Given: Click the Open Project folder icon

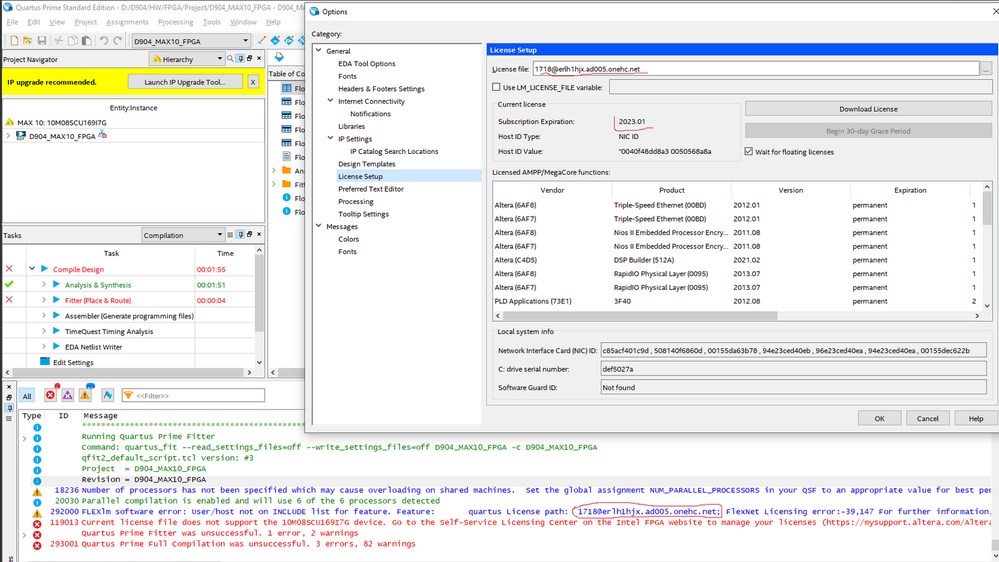Looking at the screenshot, I should click(x=28, y=41).
